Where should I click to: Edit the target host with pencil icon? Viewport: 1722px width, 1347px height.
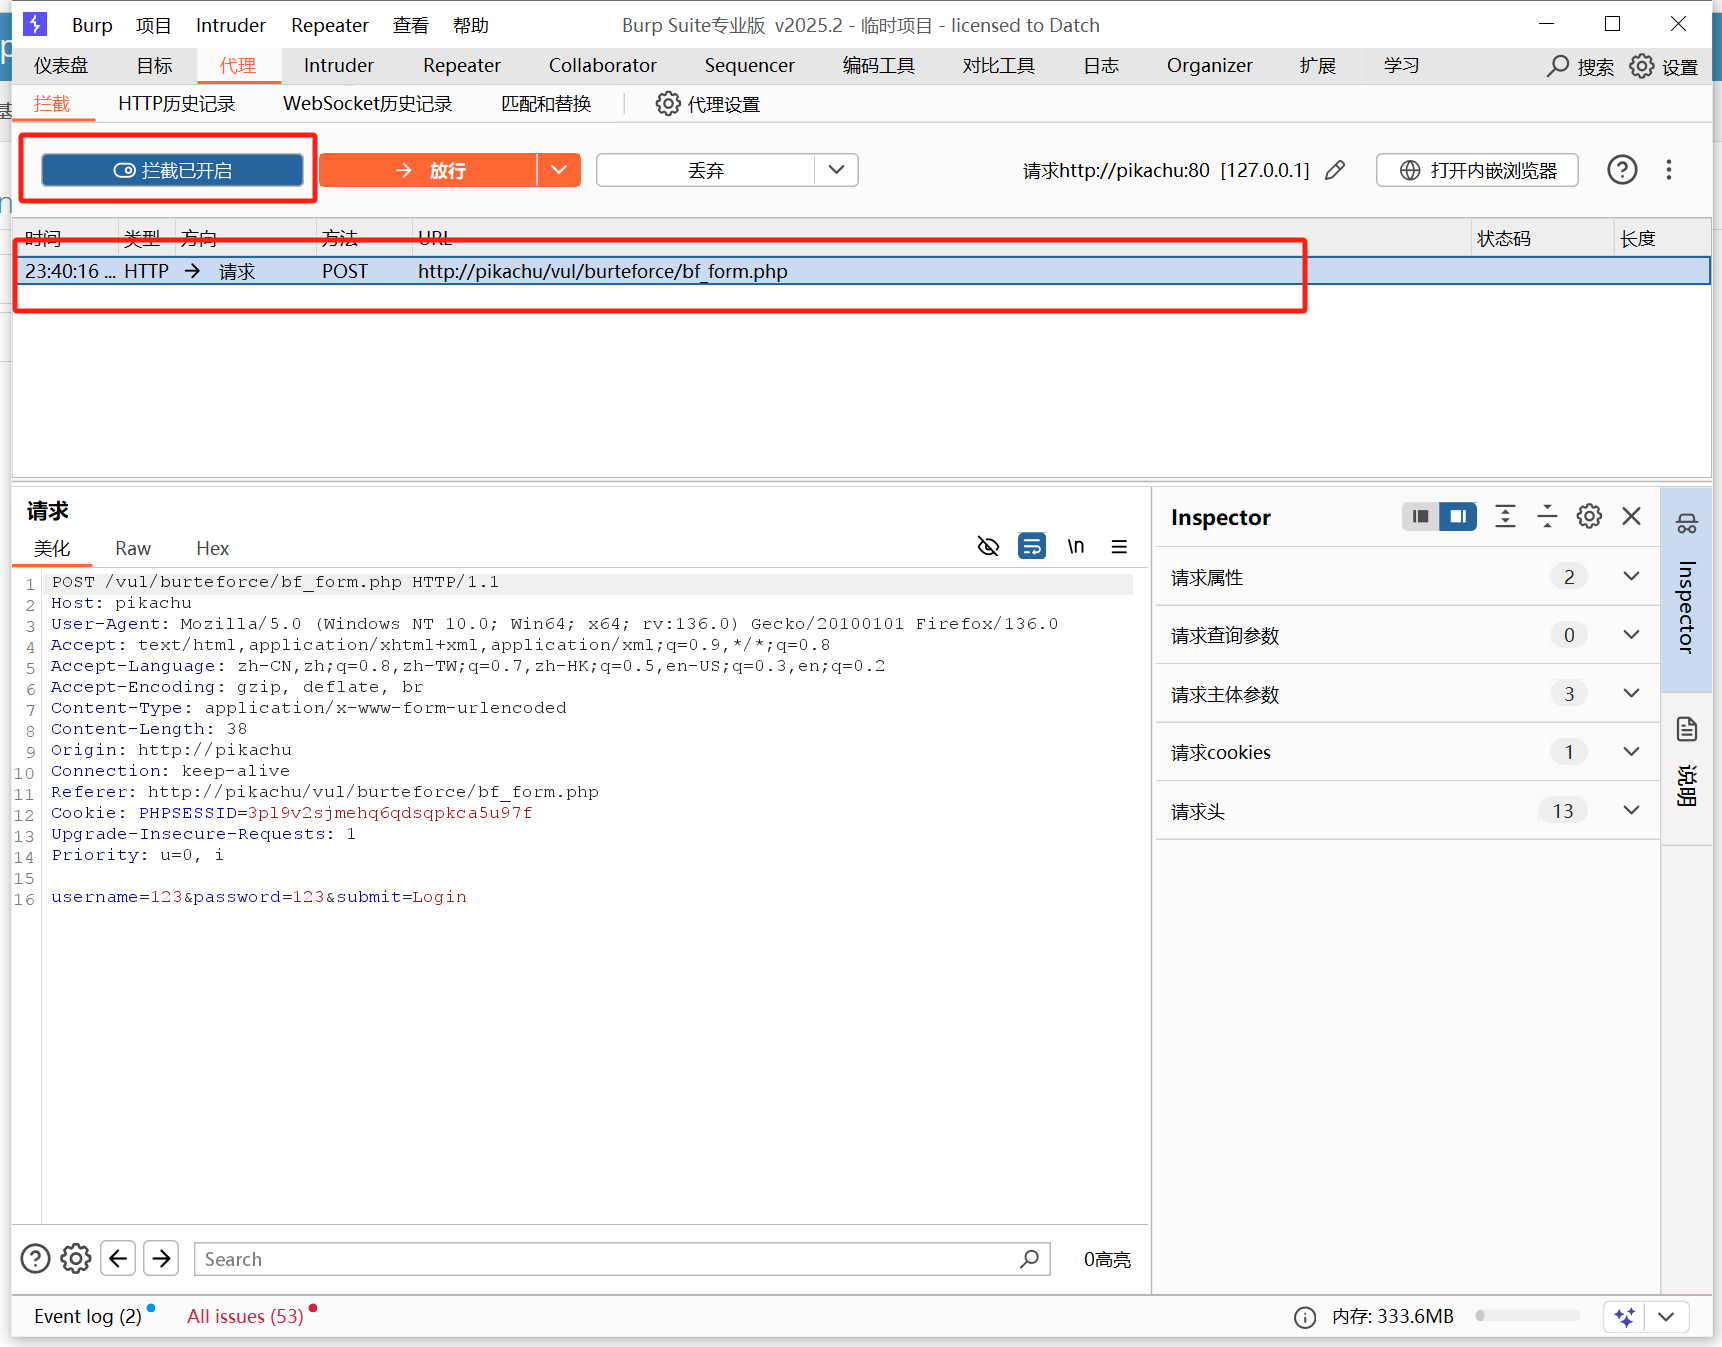(x=1335, y=170)
